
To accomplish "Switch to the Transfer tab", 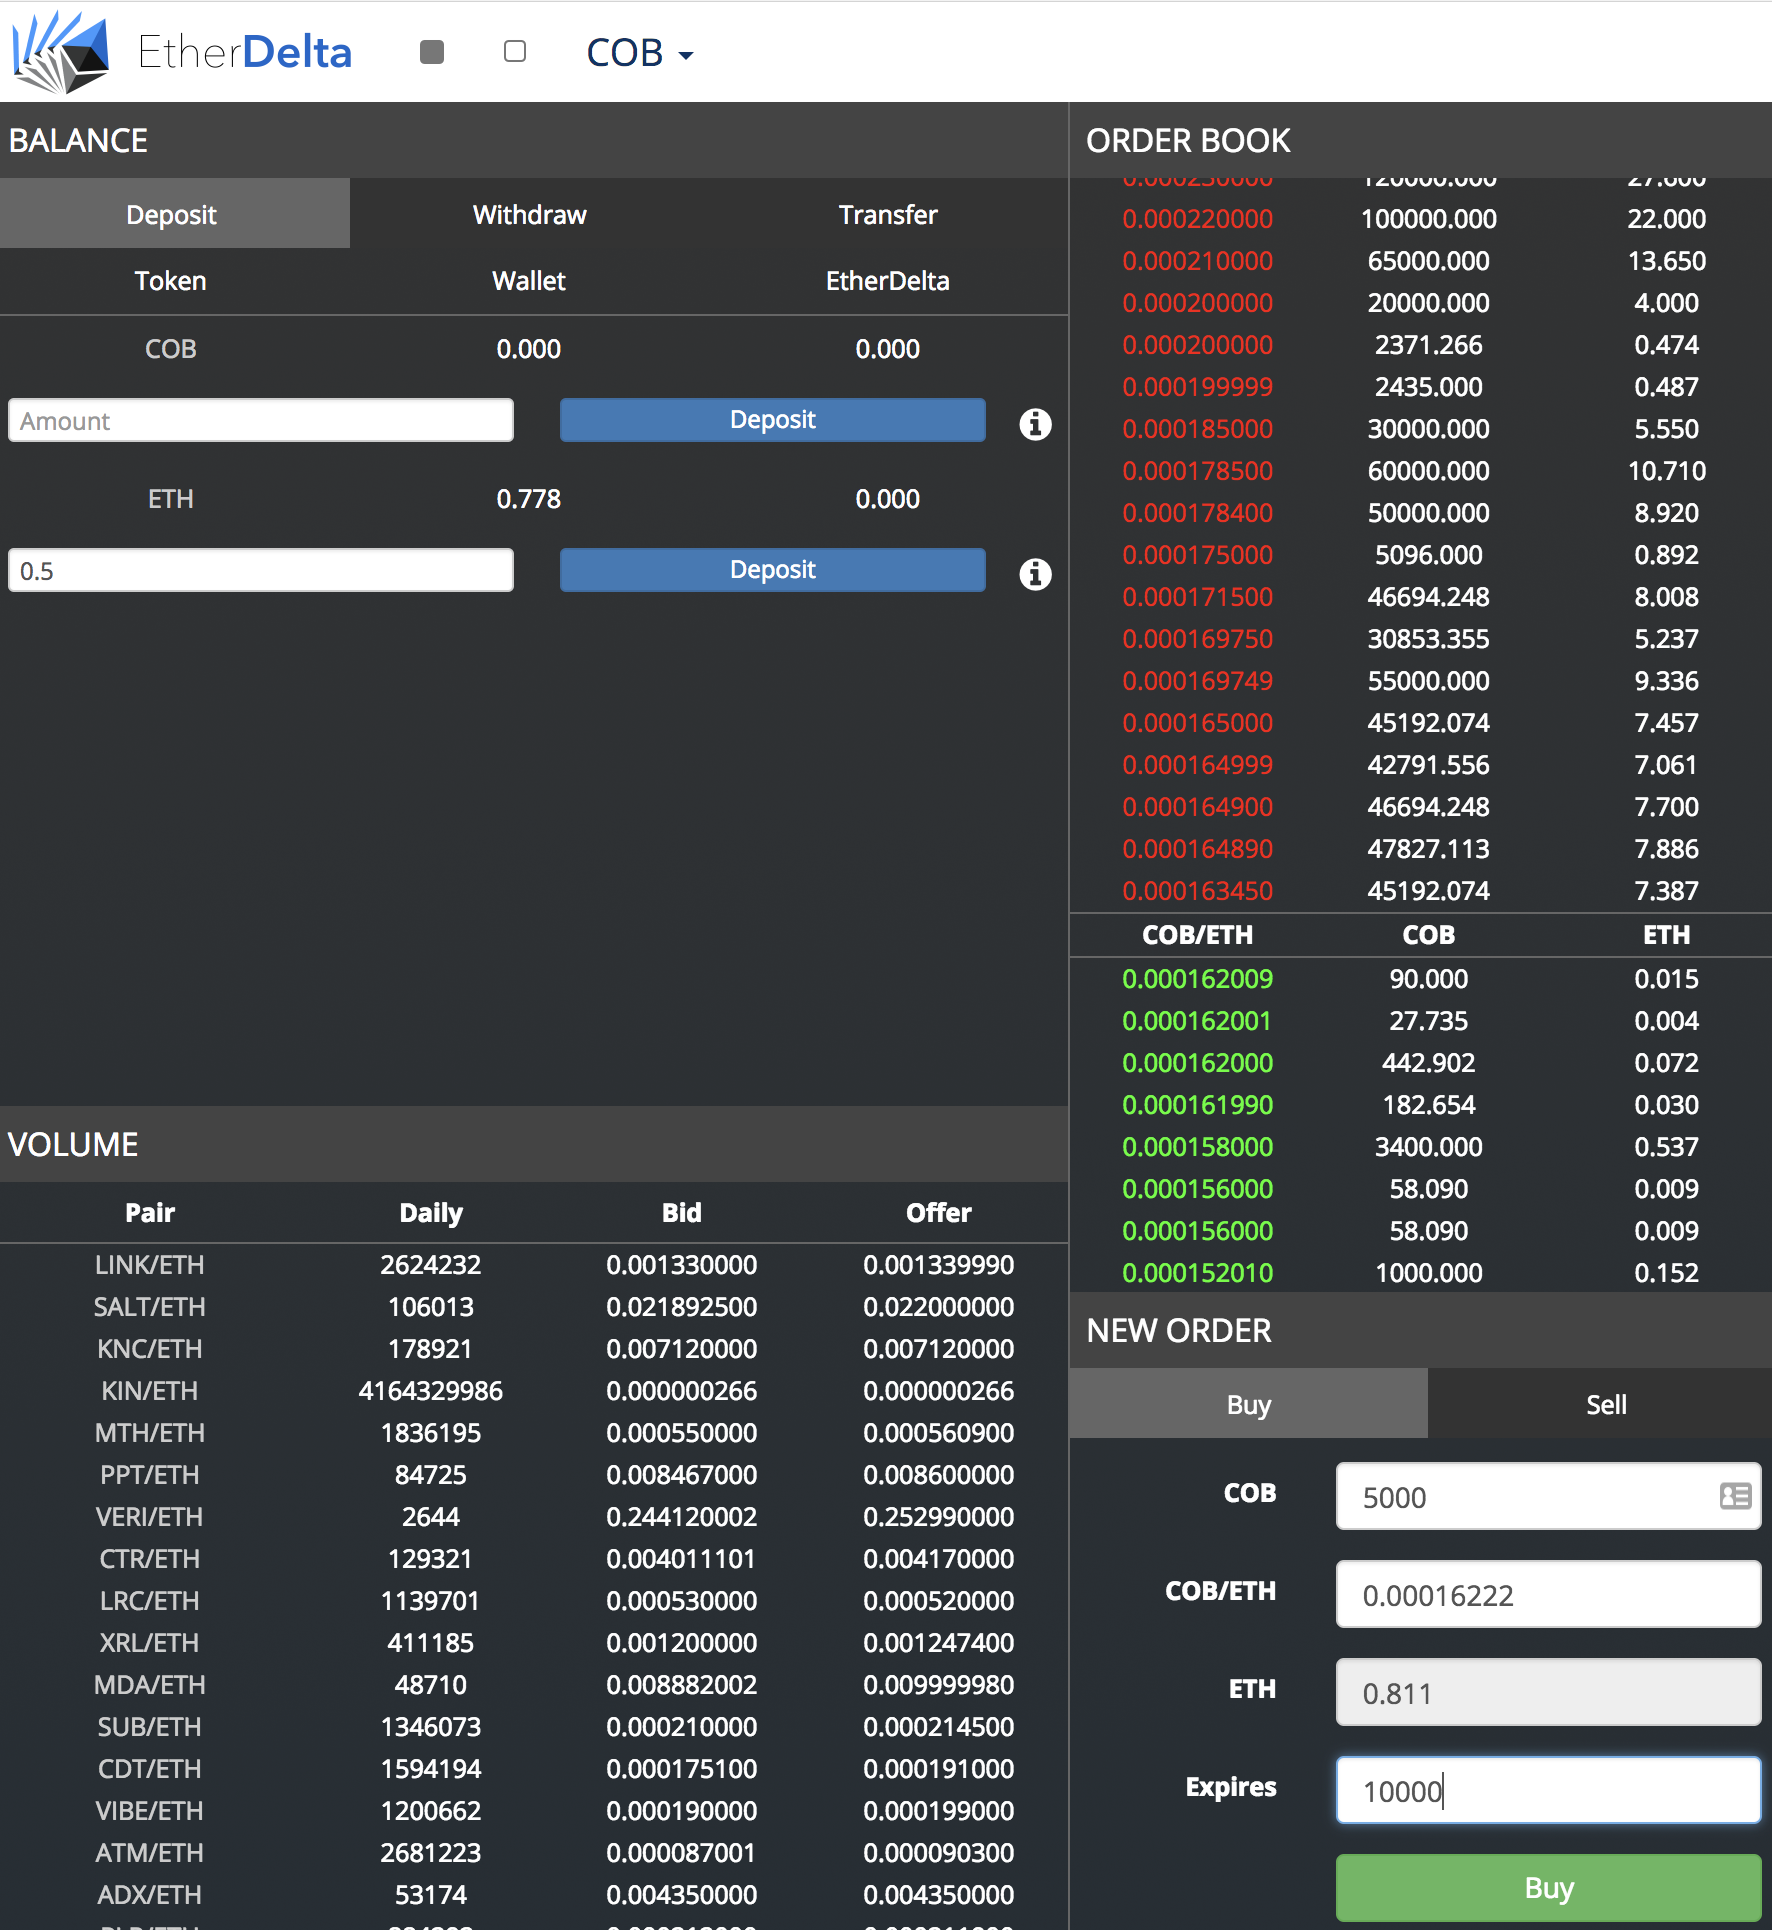I will coord(888,214).
